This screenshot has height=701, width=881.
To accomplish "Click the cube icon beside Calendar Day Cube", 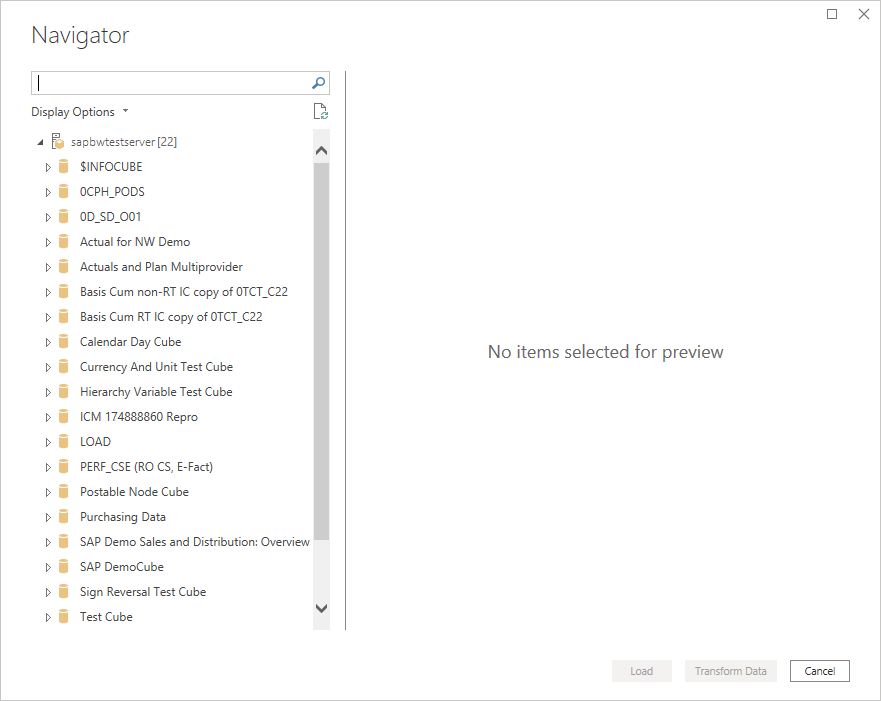I will [63, 341].
